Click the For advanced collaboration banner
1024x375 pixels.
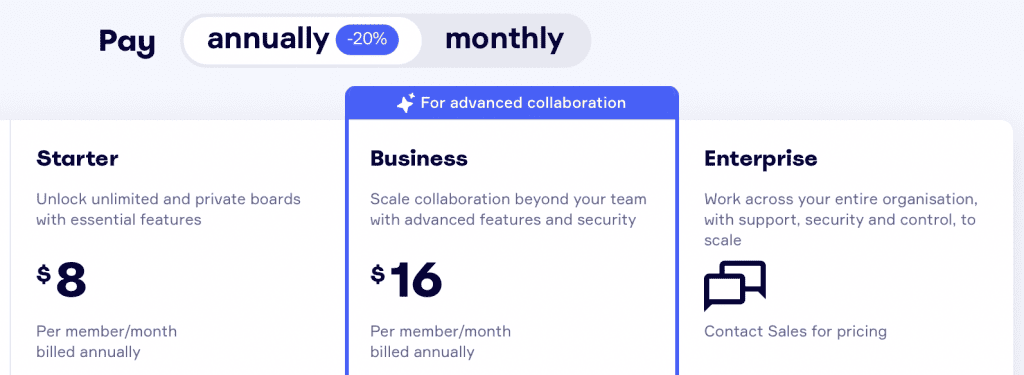(512, 103)
